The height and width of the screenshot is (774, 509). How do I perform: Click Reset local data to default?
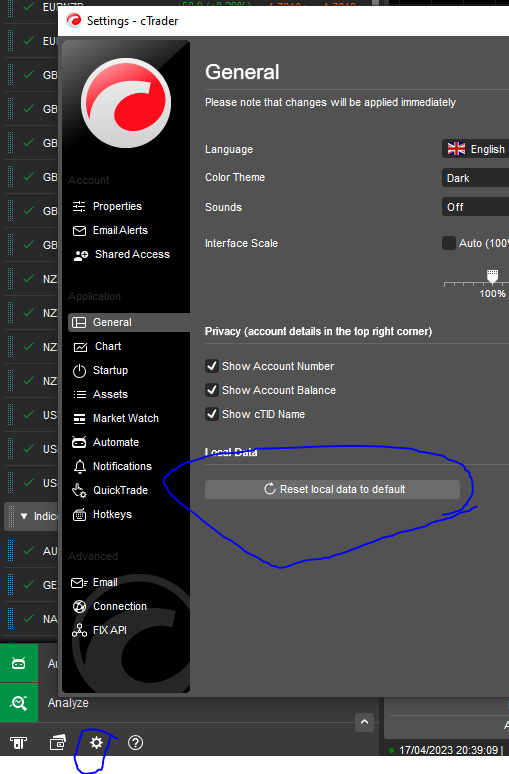pos(332,489)
